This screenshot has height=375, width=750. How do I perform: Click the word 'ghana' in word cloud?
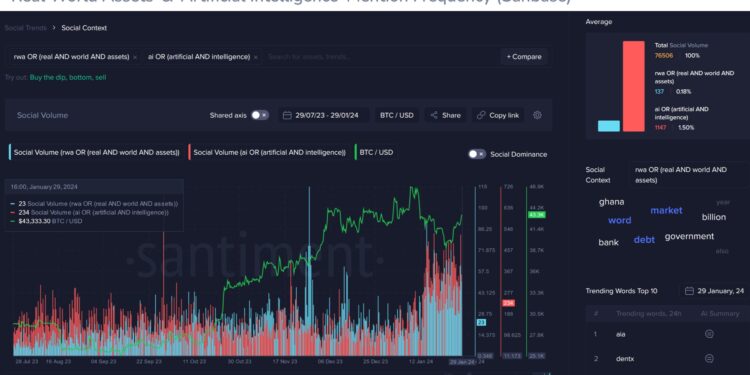611,202
